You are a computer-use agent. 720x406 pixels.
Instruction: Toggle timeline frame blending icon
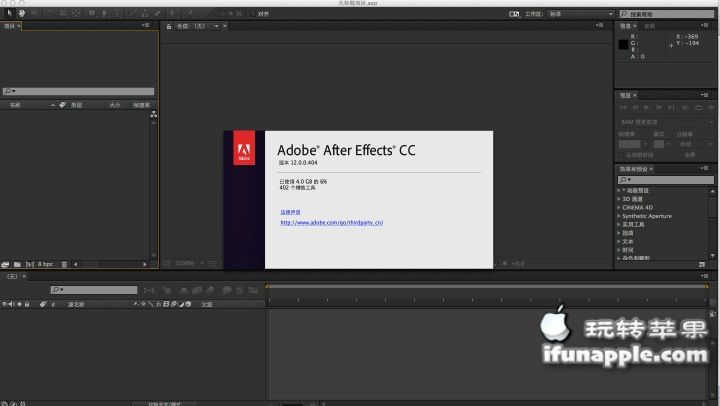(x=197, y=290)
